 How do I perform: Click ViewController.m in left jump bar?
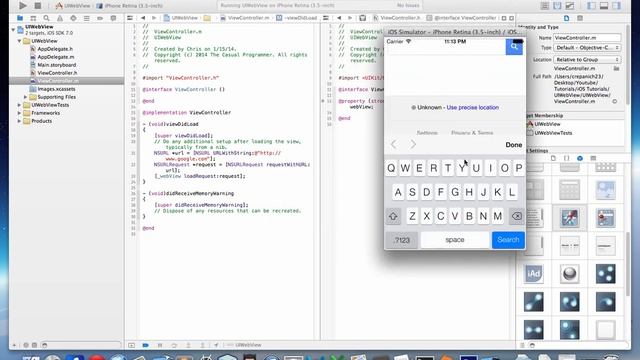click(x=245, y=18)
